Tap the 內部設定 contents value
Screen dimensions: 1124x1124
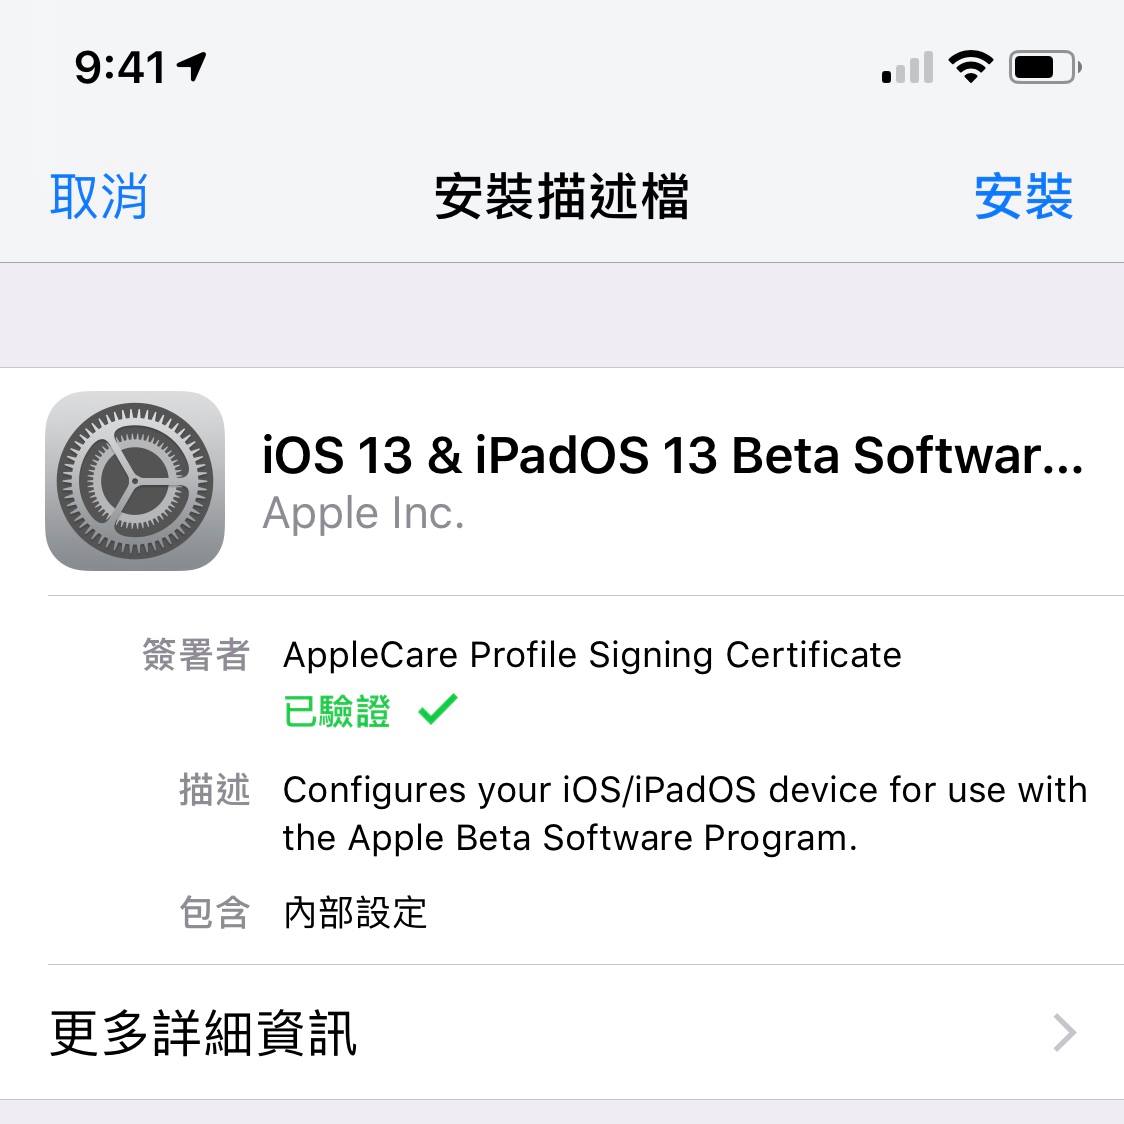click(355, 912)
